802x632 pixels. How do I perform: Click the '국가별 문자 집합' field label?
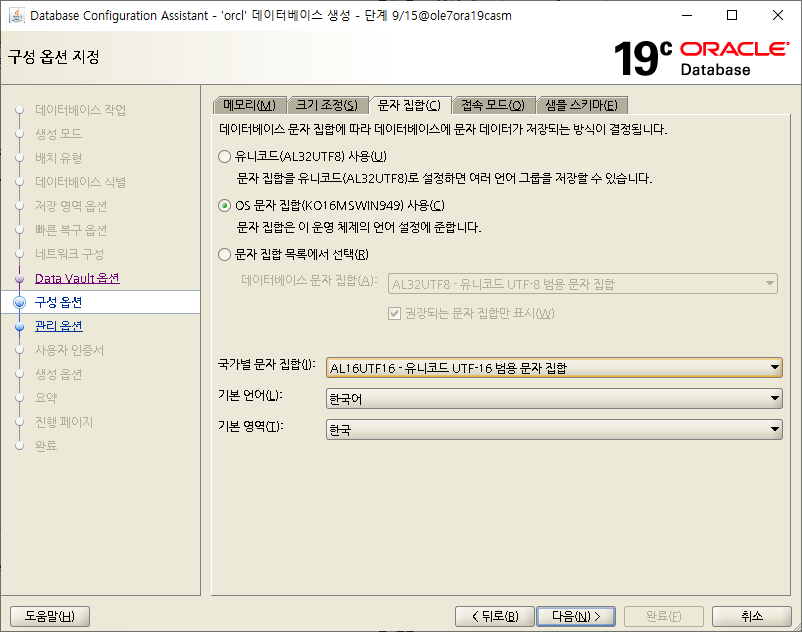tap(266, 365)
